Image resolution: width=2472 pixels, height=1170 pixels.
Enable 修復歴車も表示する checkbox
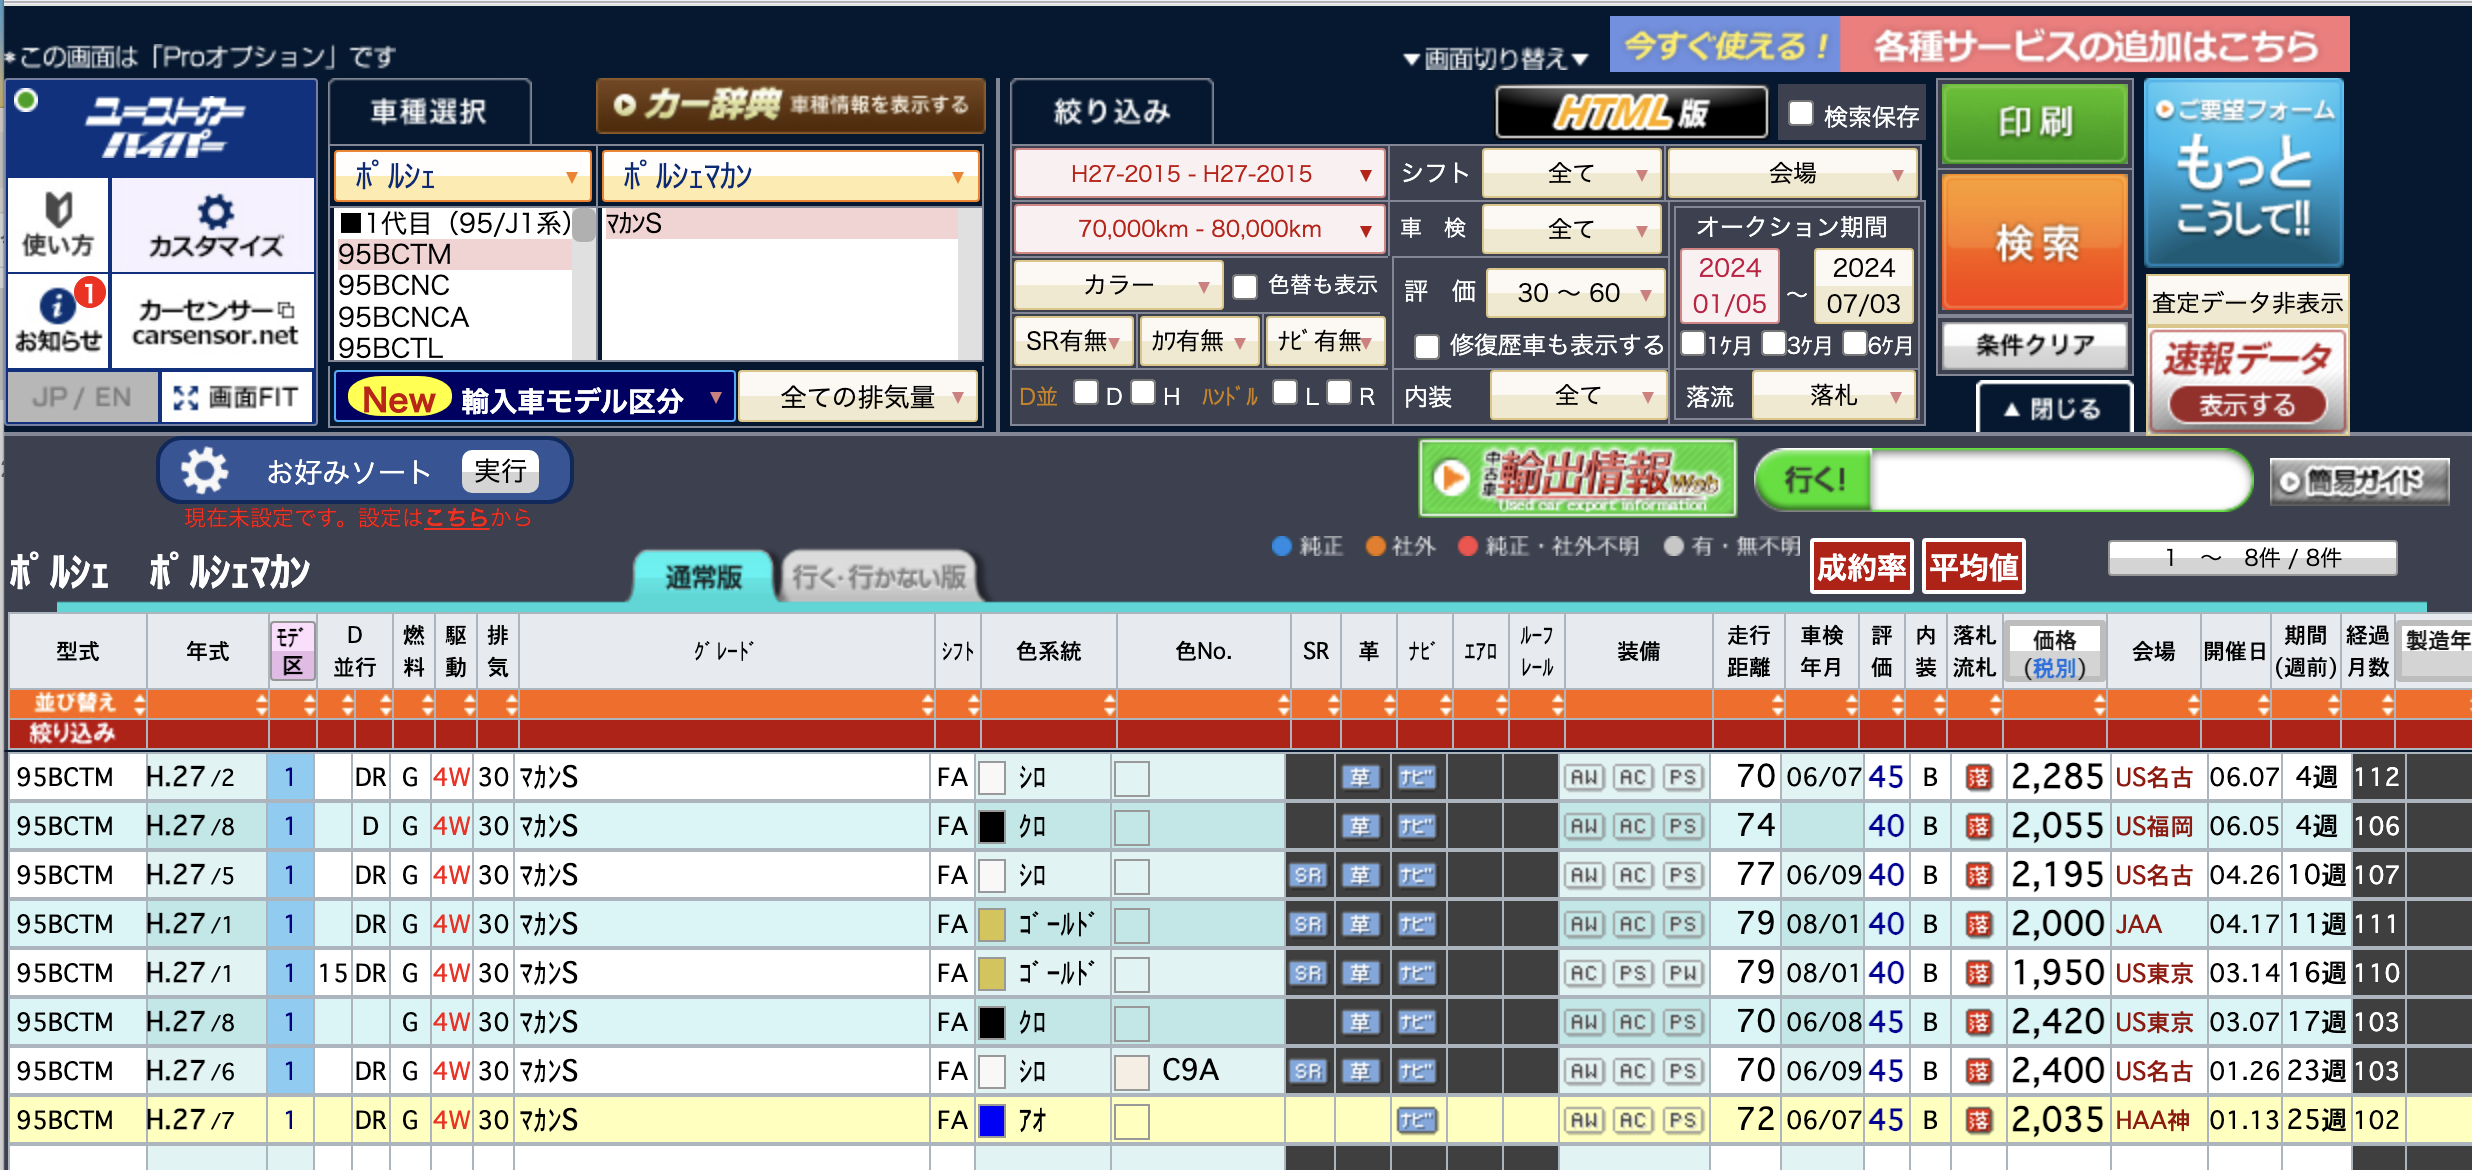tap(1427, 347)
